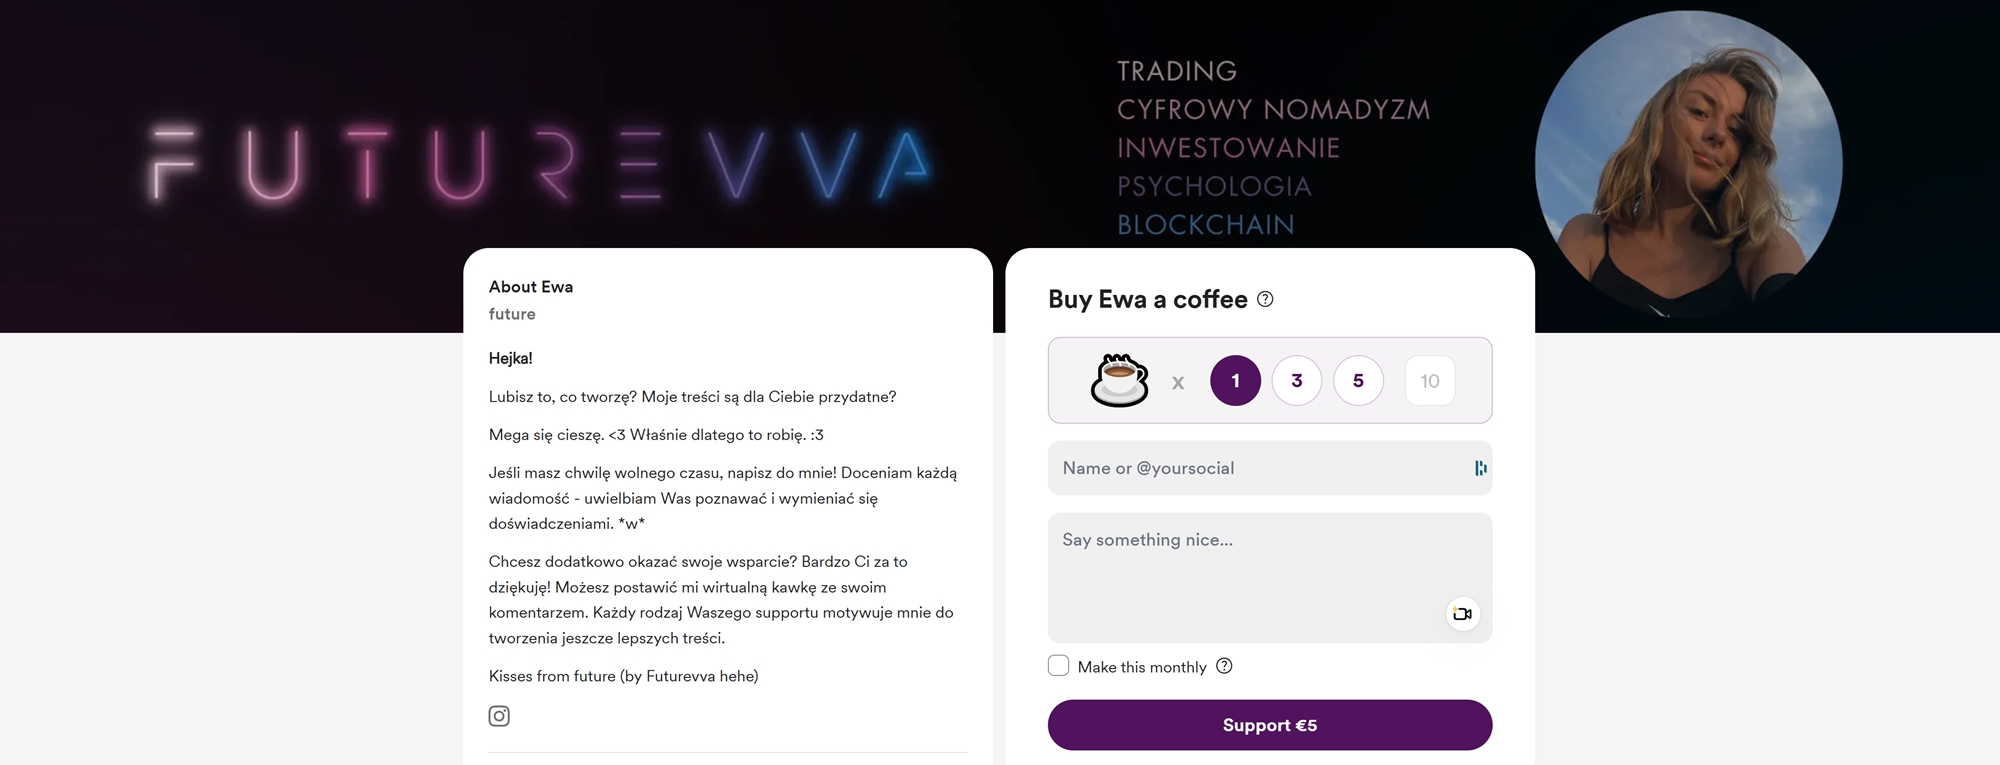Click the custom coffee amount box showing 10
Image resolution: width=2000 pixels, height=765 pixels.
point(1429,381)
